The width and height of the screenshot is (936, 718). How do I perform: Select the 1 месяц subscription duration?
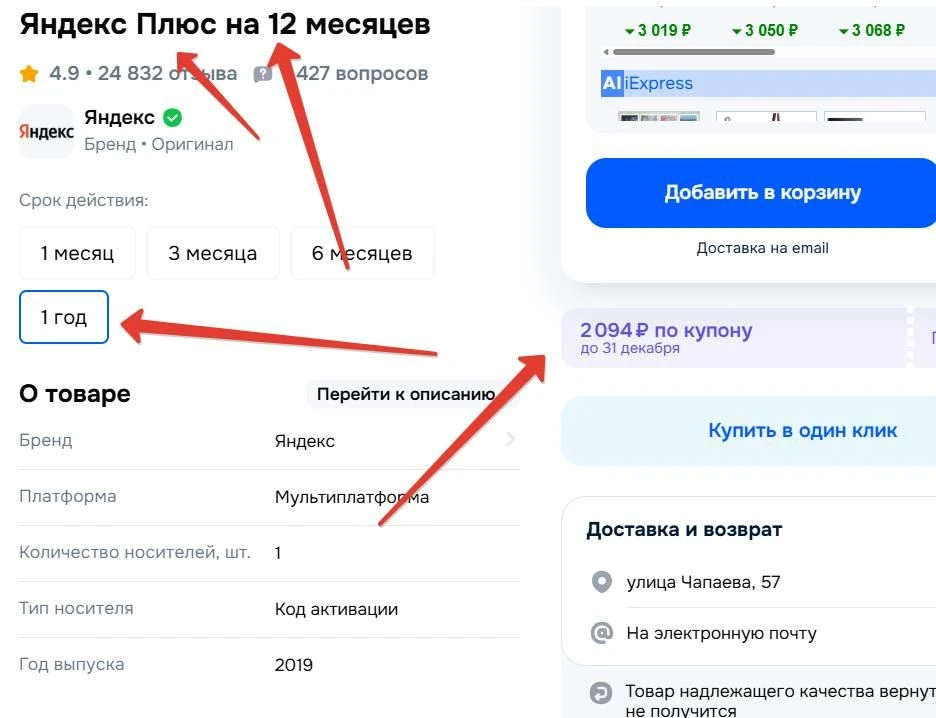click(77, 253)
